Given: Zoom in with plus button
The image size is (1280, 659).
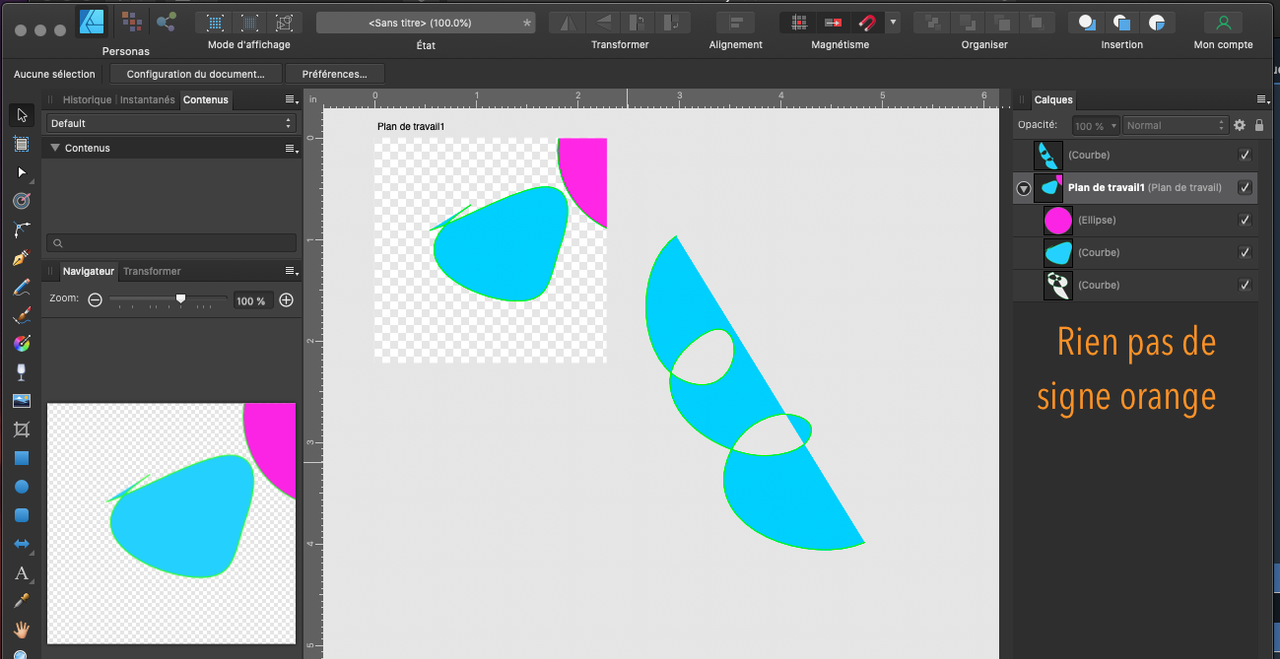Looking at the screenshot, I should tap(286, 300).
